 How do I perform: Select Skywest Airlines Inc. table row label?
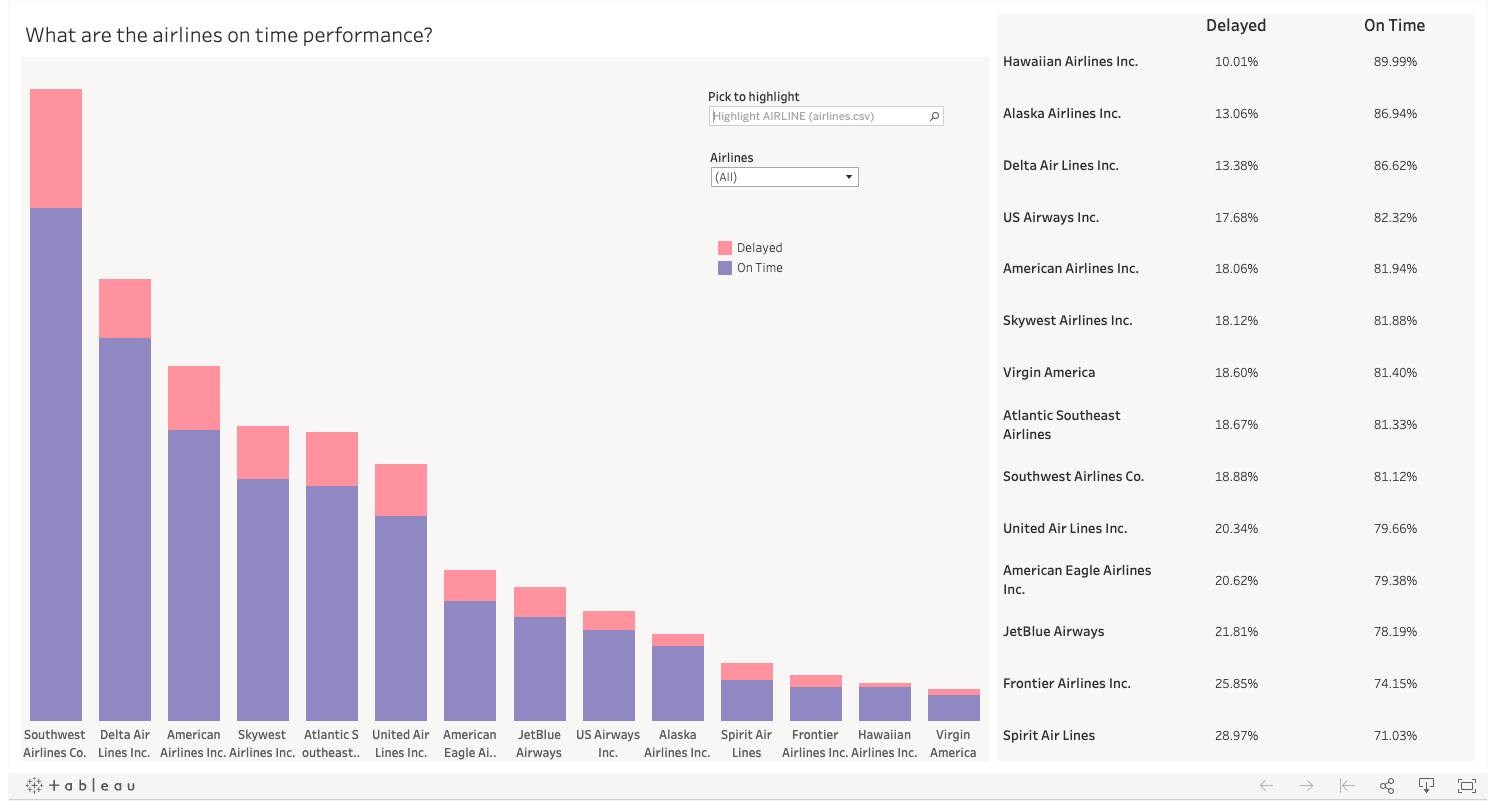(1068, 321)
